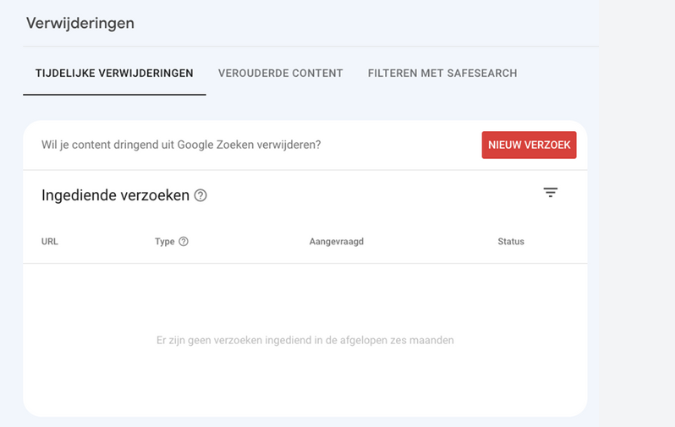Click divider line under Verwijderingen title
This screenshot has height=427, width=675.
(x=311, y=46)
